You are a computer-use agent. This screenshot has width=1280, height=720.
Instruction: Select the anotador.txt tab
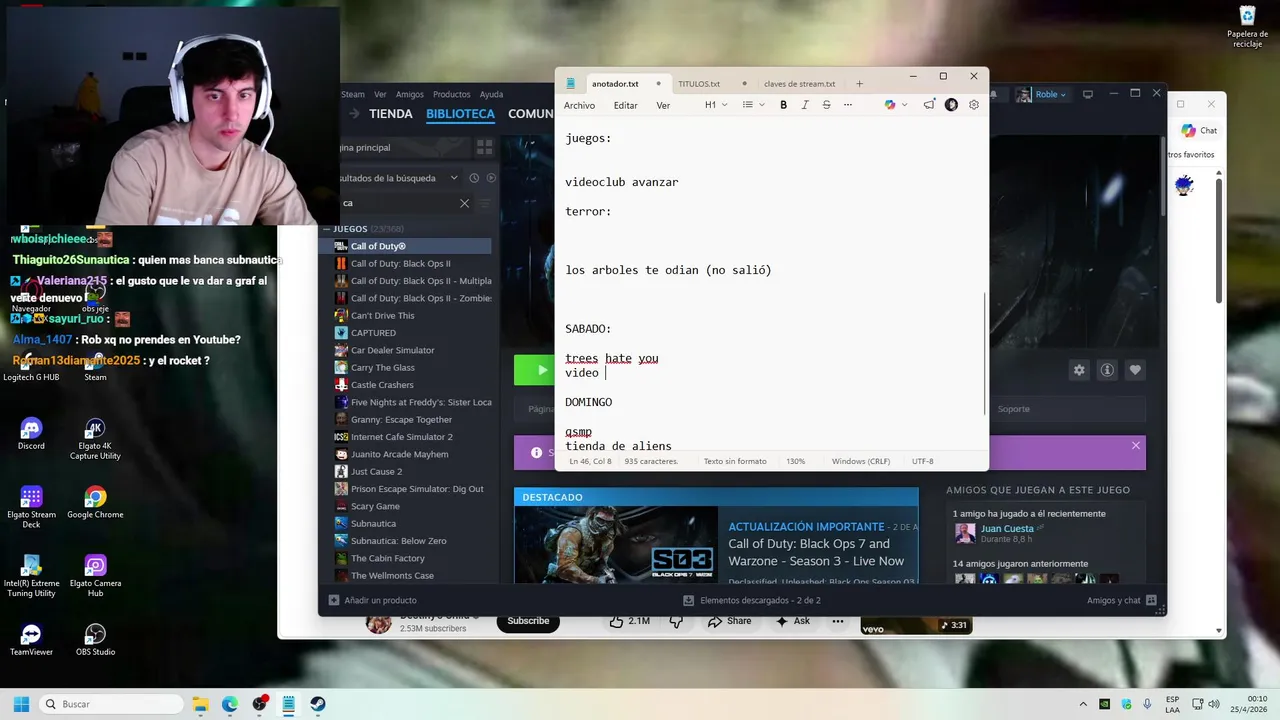[615, 84]
